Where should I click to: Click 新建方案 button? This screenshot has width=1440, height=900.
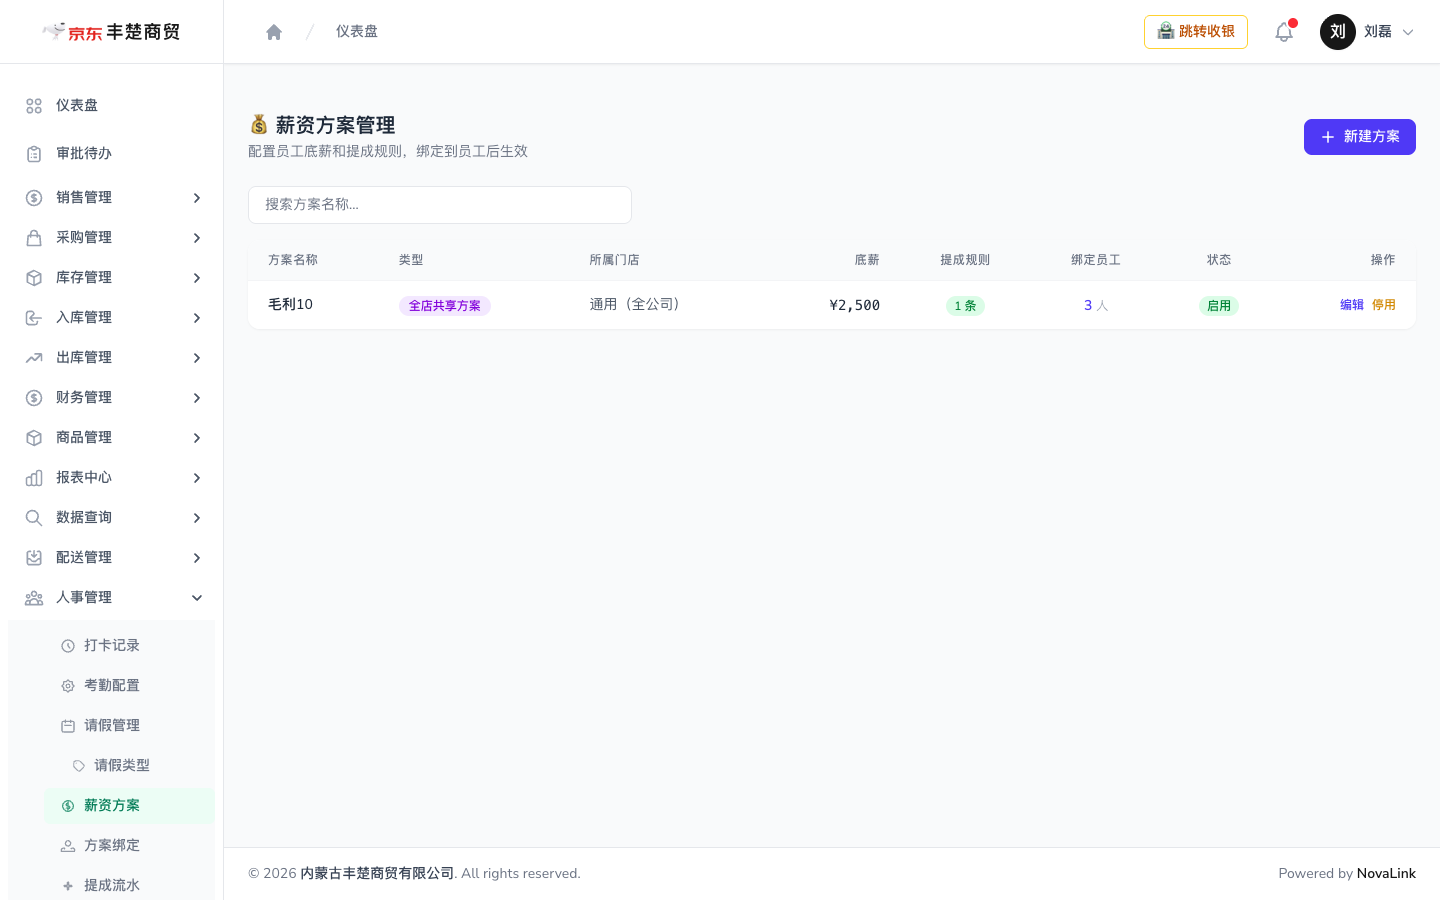click(1360, 137)
